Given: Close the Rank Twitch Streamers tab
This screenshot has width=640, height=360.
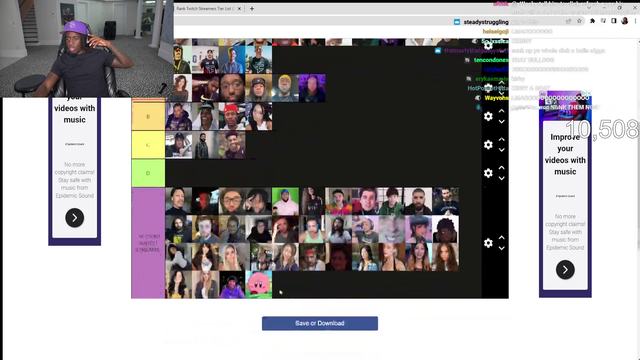Looking at the screenshot, I should (x=239, y=9).
